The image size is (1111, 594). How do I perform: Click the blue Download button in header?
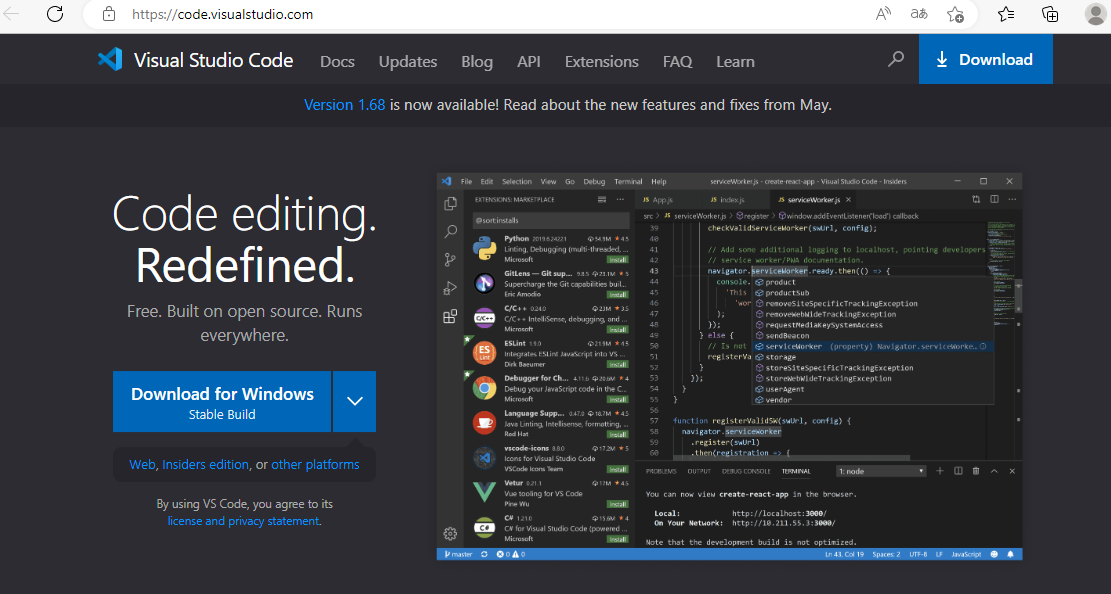point(986,60)
